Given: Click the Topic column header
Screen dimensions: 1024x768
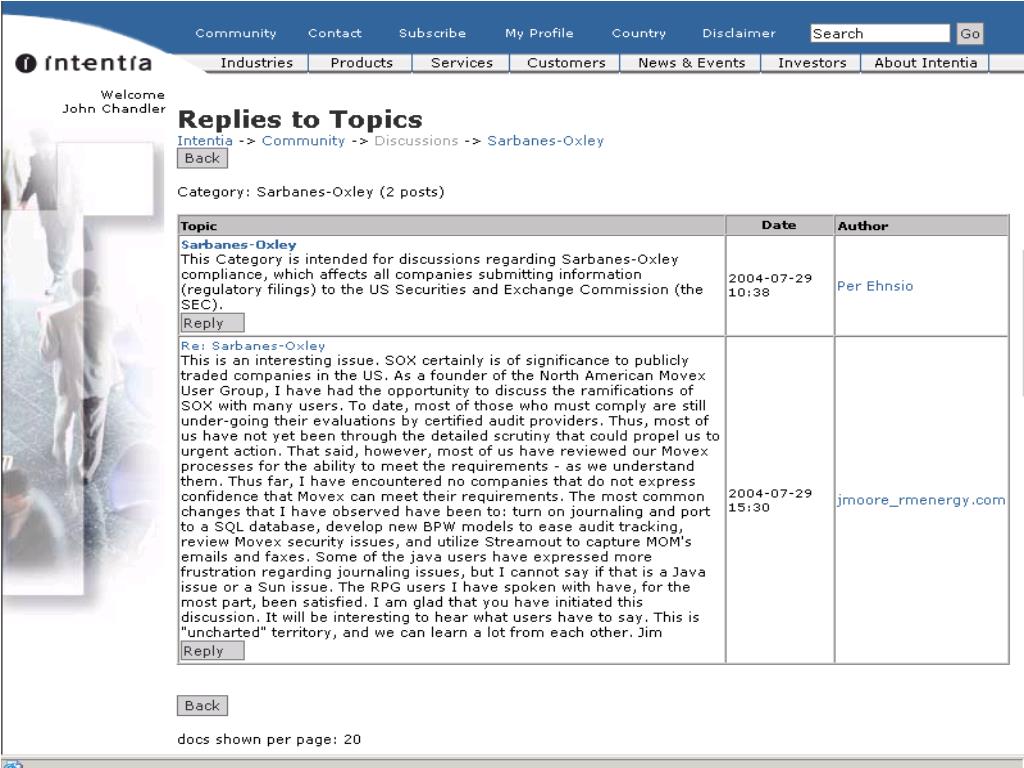Looking at the screenshot, I should pos(451,225).
